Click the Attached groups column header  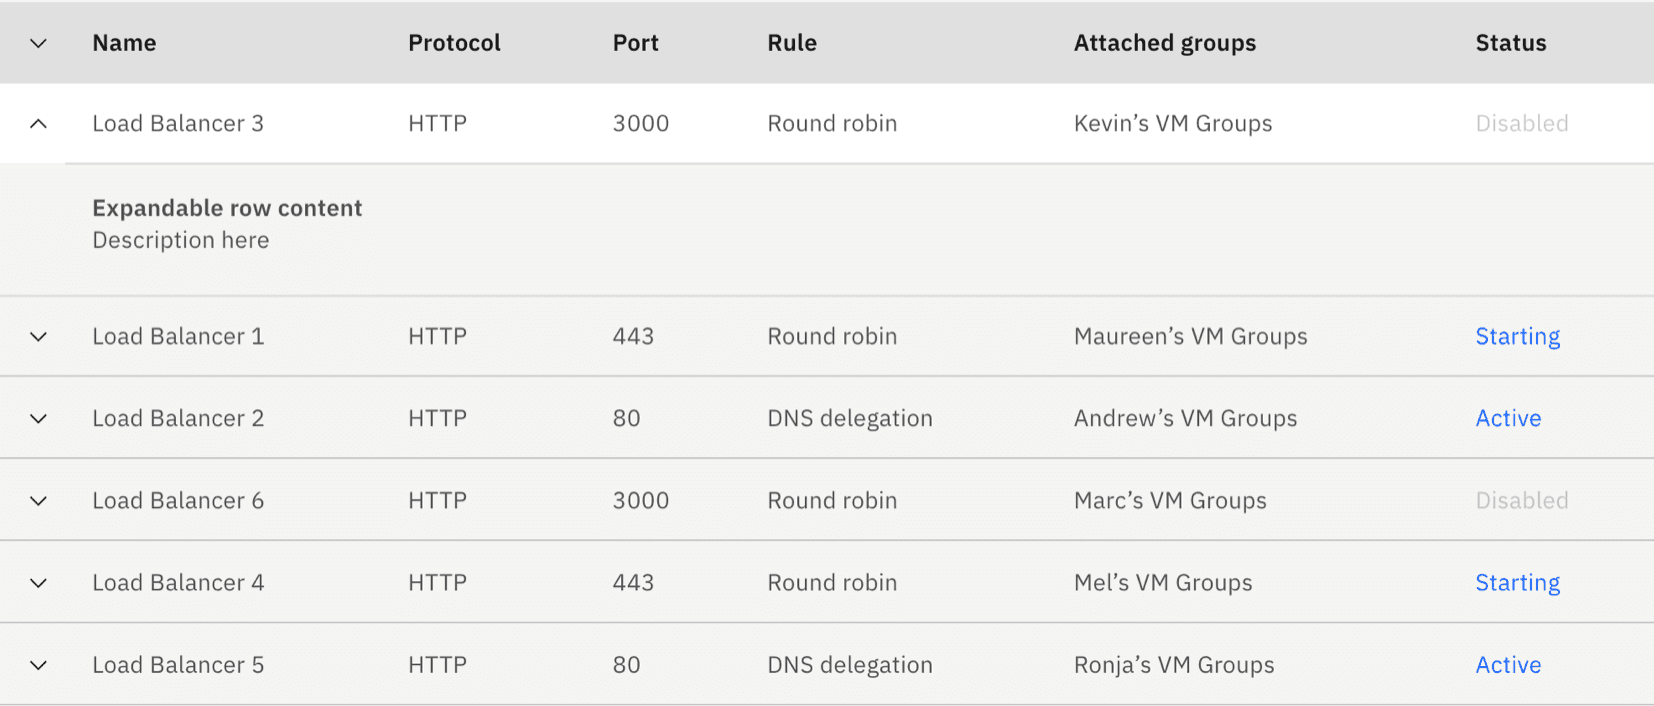click(1164, 43)
